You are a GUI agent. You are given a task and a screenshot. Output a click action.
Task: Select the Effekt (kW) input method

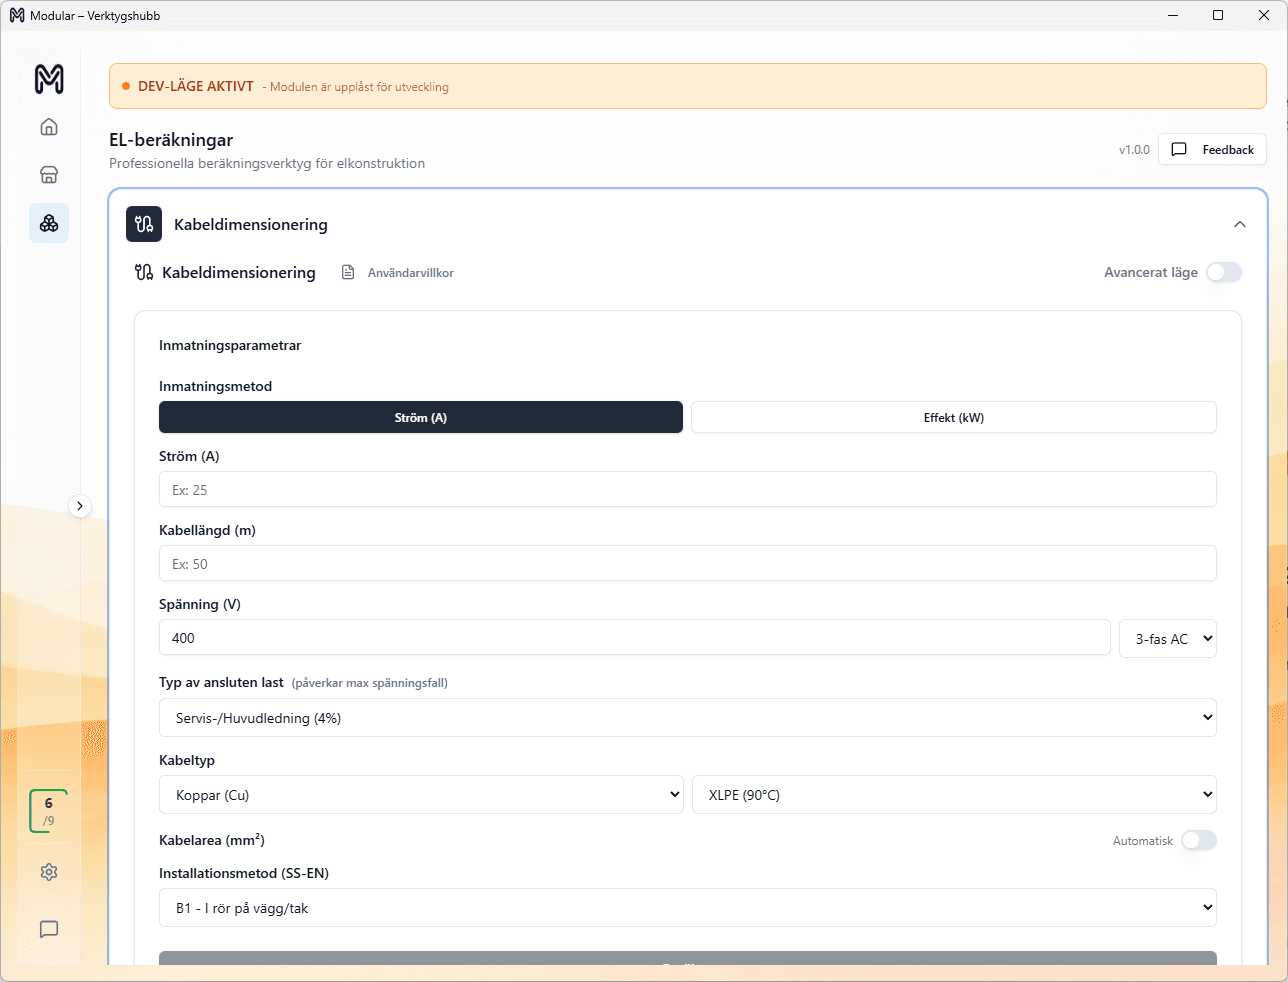(953, 418)
